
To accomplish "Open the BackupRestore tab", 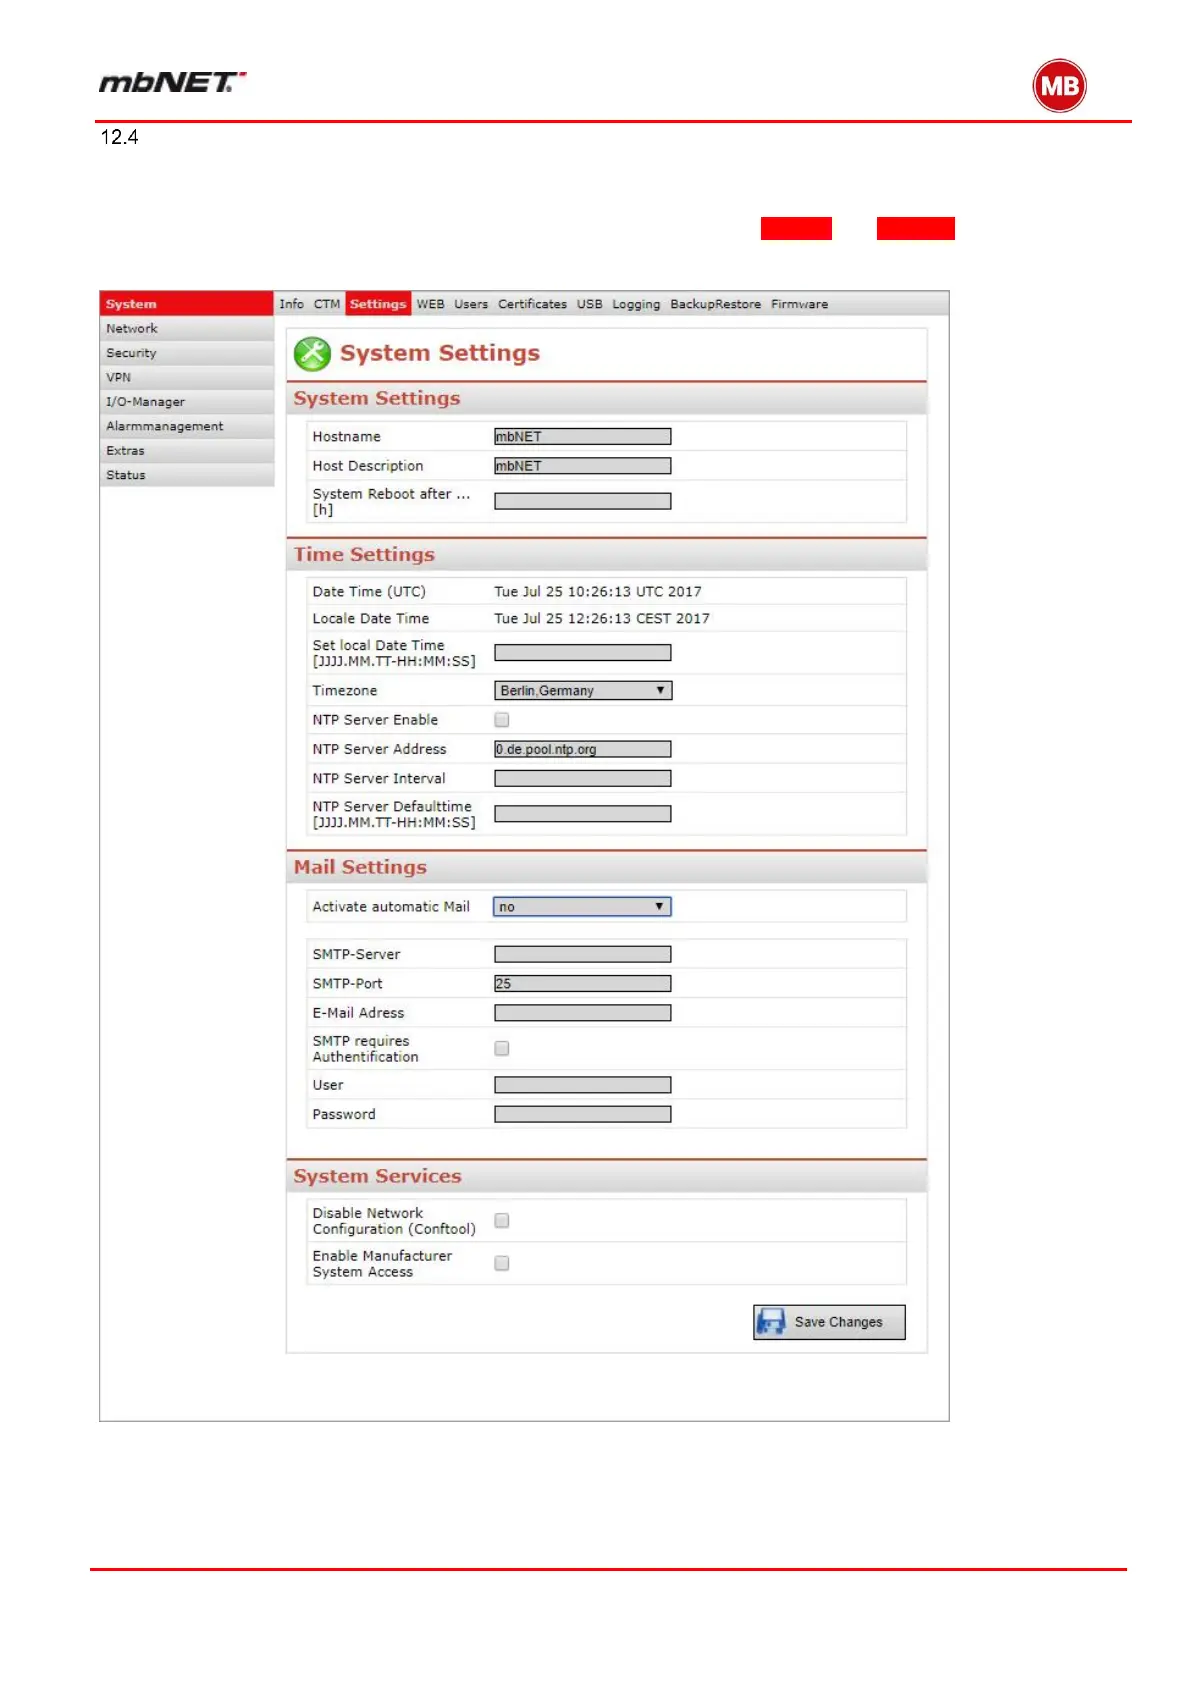I will click(x=715, y=304).
